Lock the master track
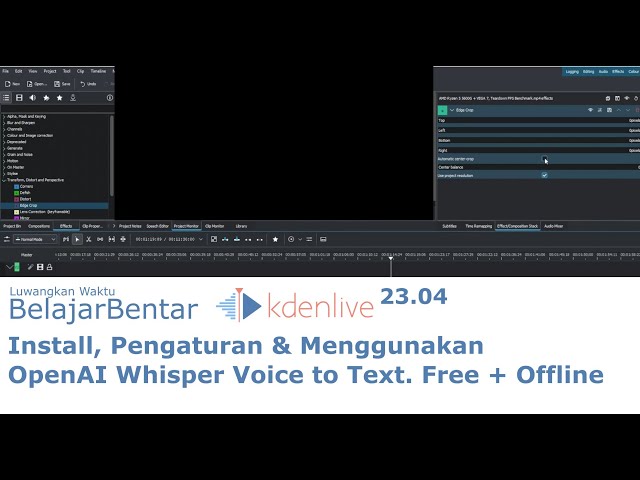This screenshot has width=640, height=480. (x=49, y=267)
